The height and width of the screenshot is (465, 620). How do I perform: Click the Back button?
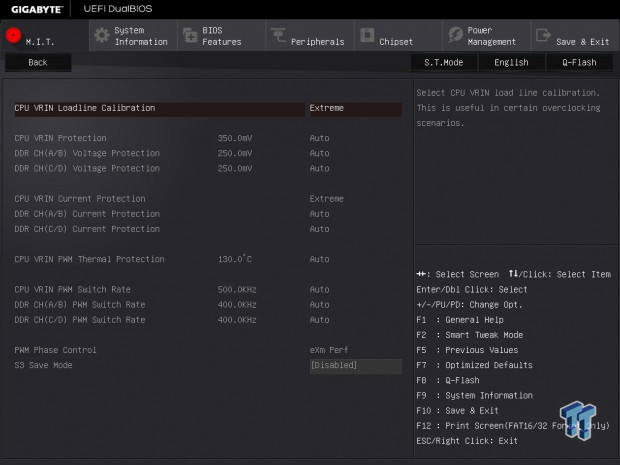(x=38, y=62)
